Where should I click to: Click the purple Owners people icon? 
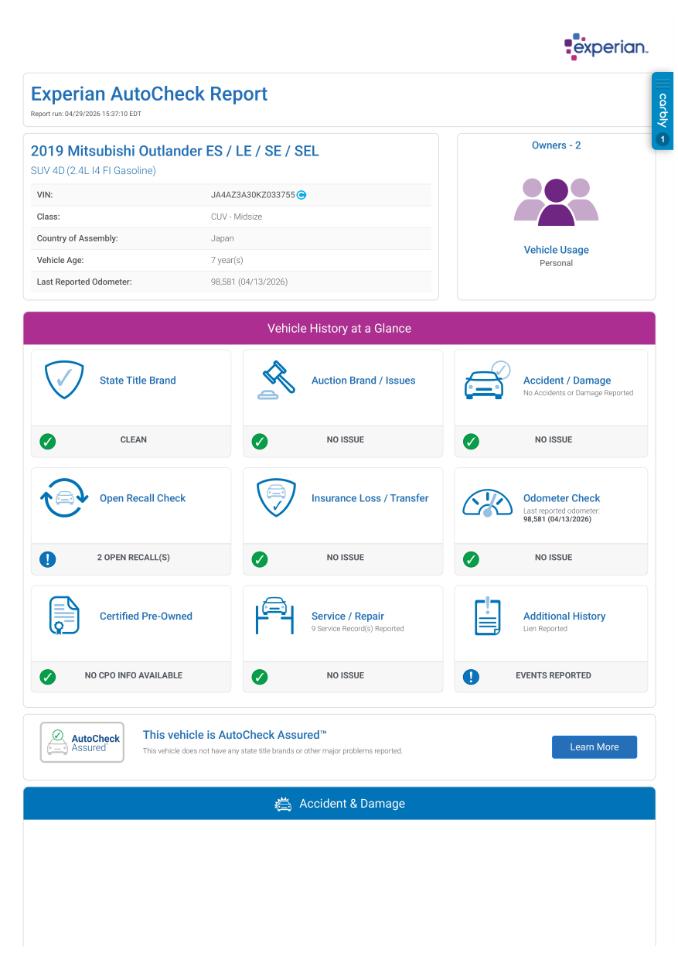tap(556, 201)
